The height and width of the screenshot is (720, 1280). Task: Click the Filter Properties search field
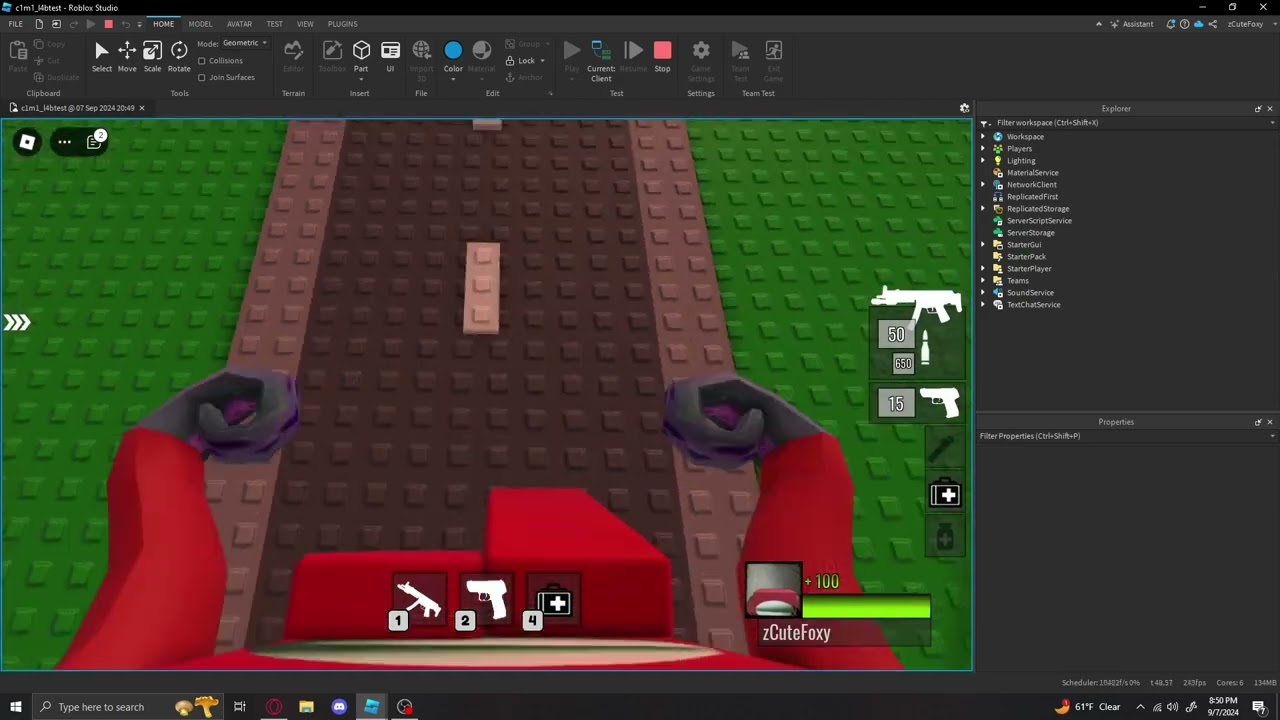point(1127,436)
